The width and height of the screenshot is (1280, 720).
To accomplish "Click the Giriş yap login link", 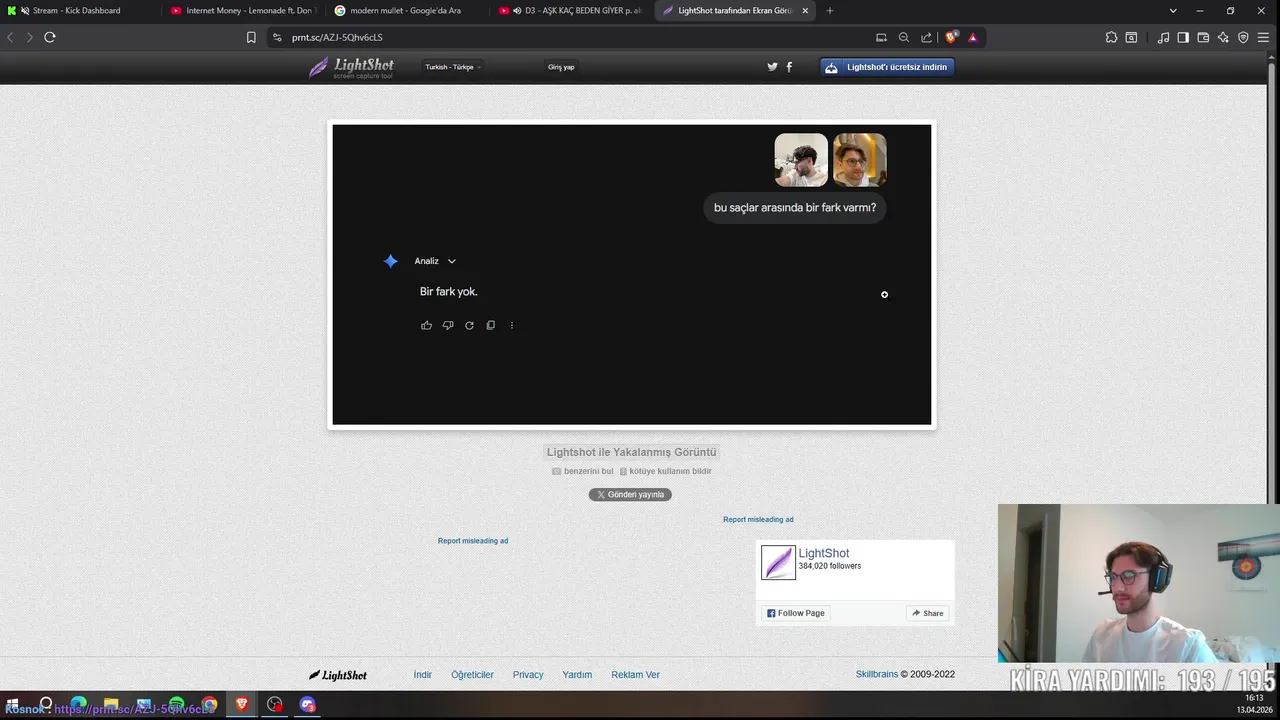I will [x=561, y=67].
